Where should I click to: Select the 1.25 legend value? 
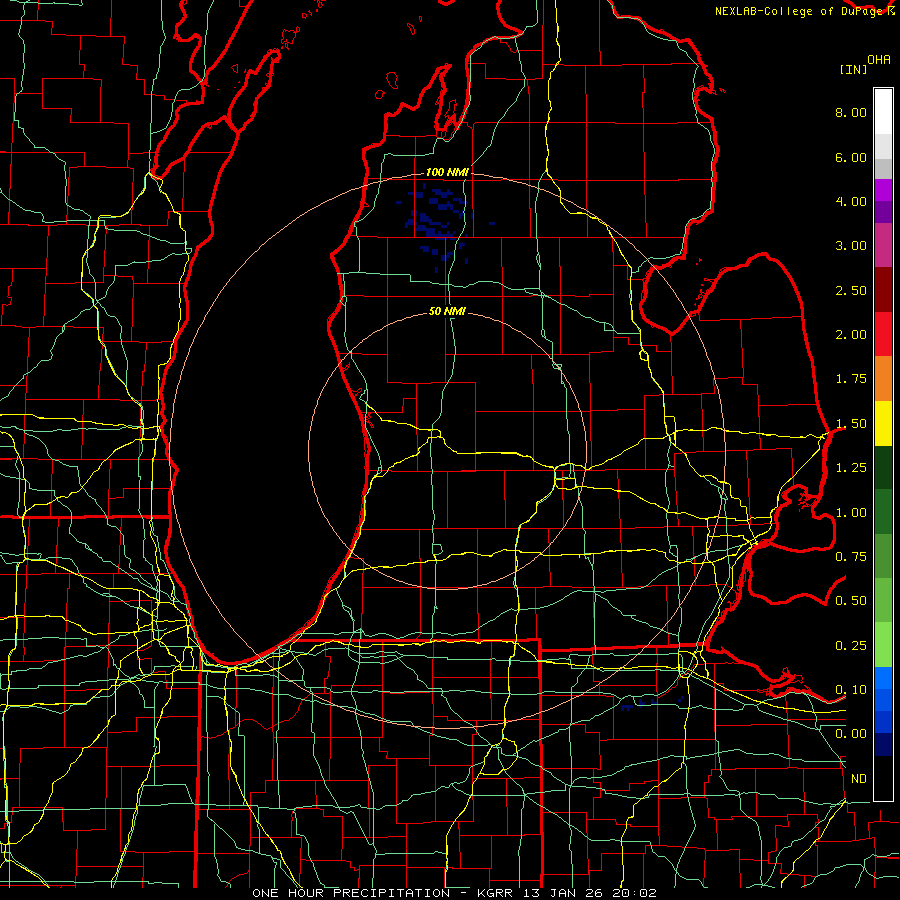tap(851, 468)
